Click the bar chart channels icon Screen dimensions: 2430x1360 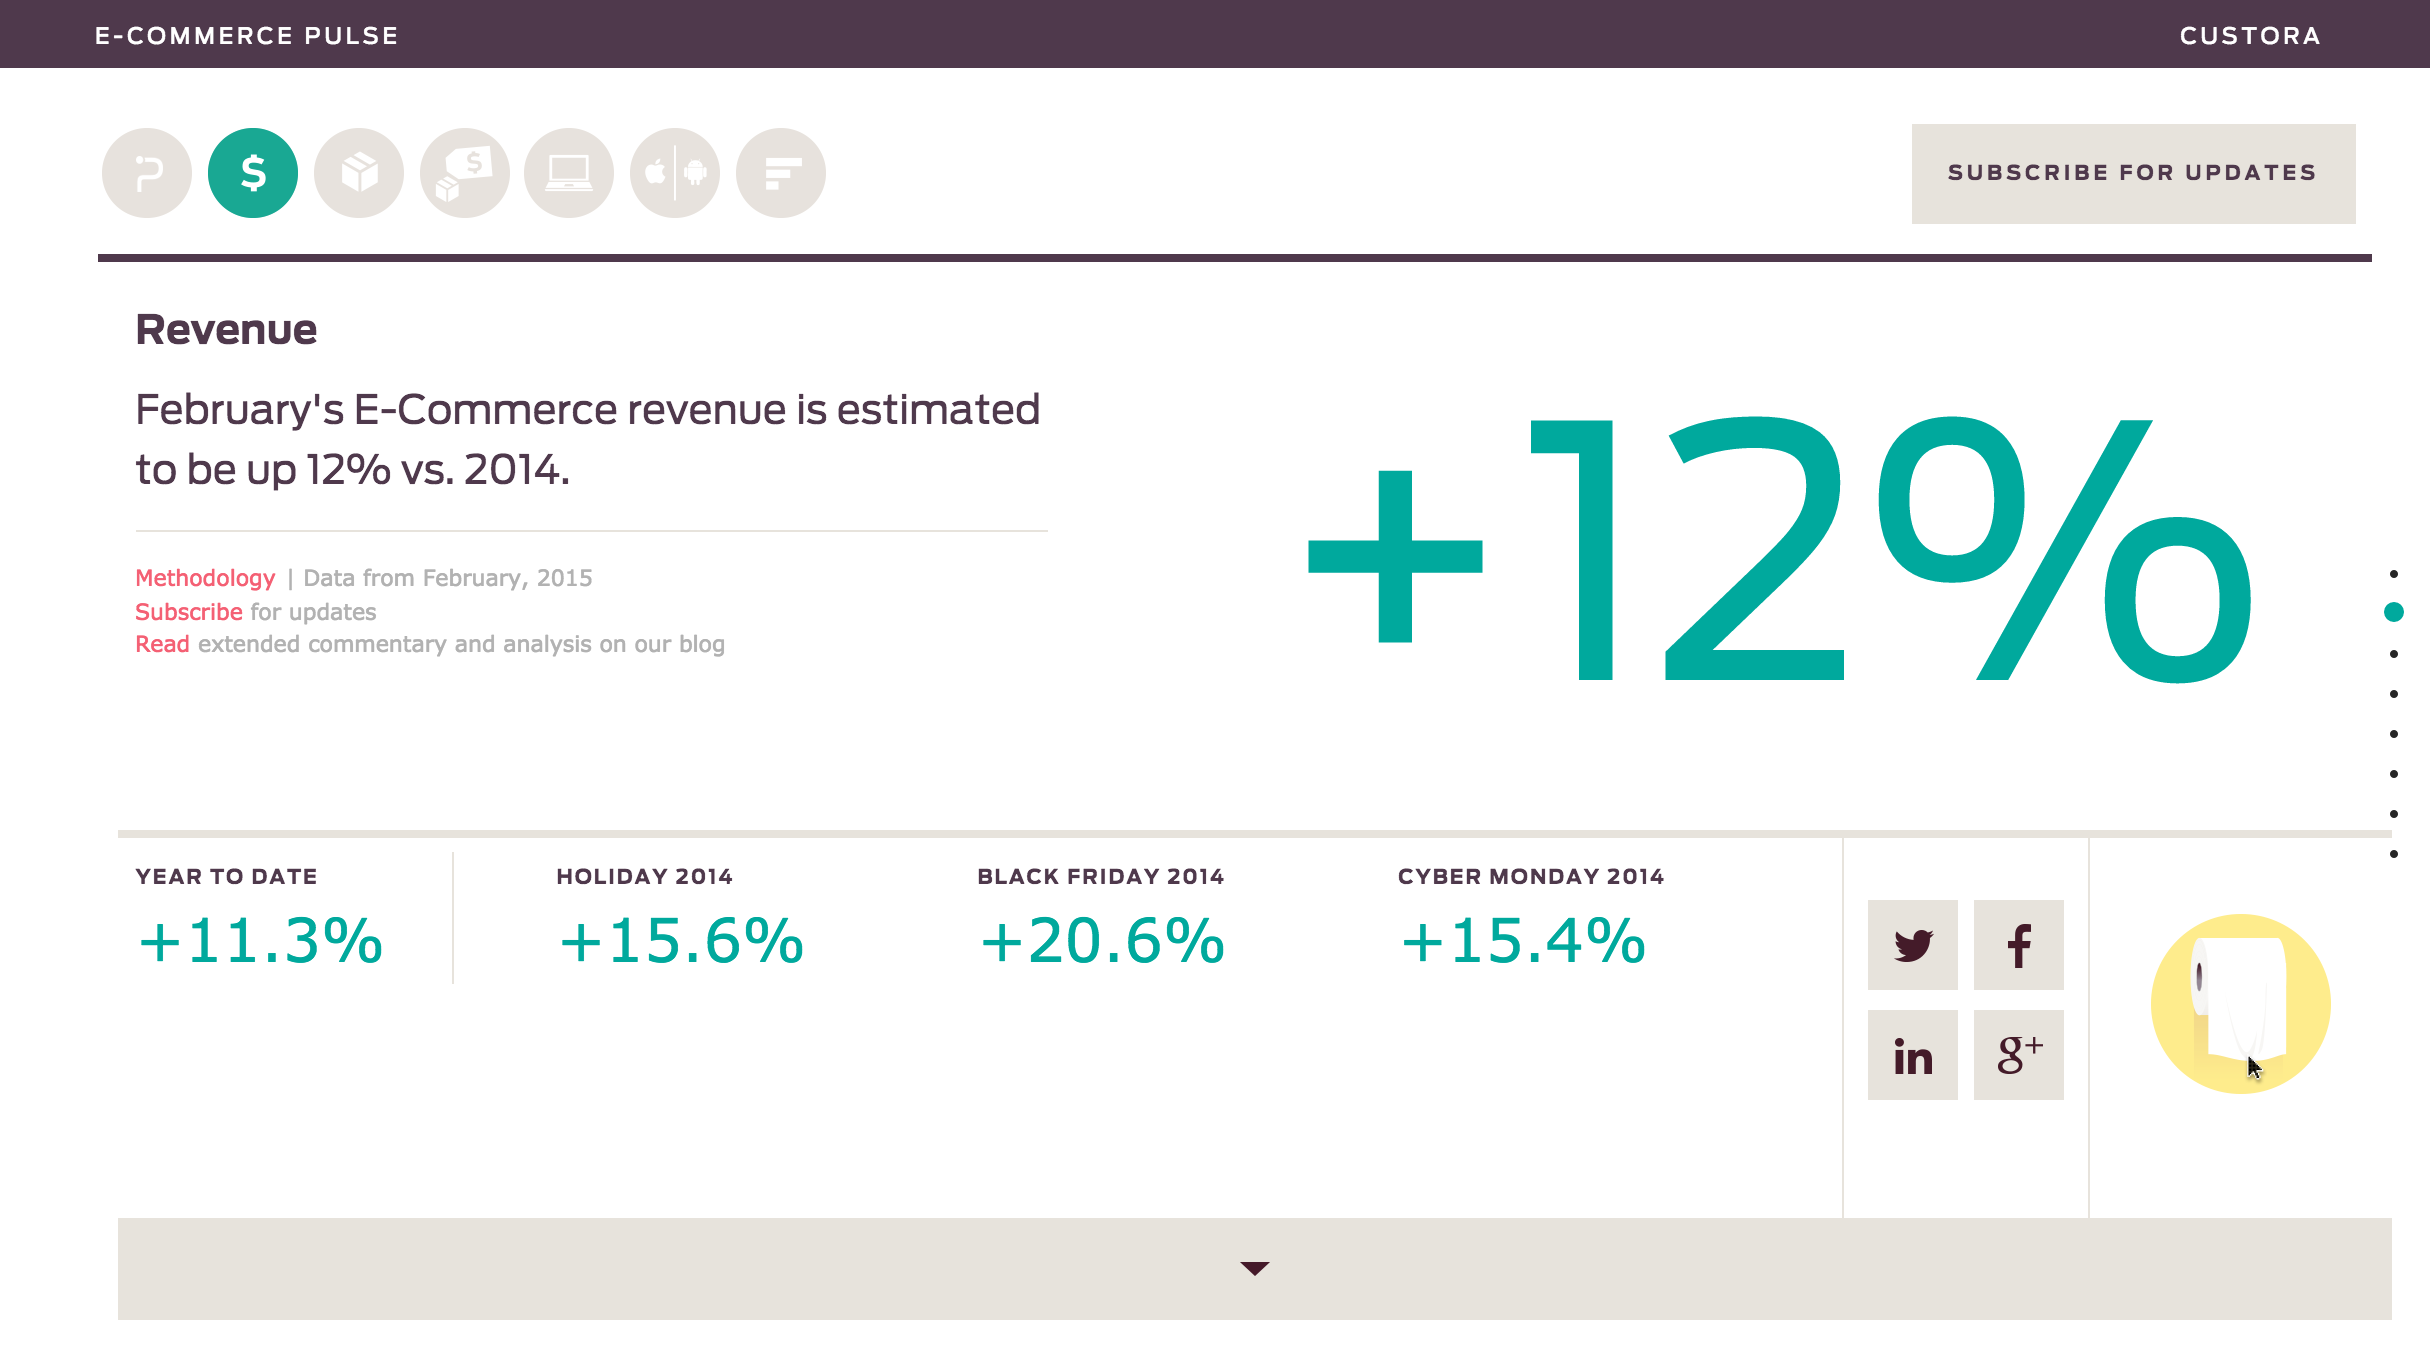coord(781,173)
